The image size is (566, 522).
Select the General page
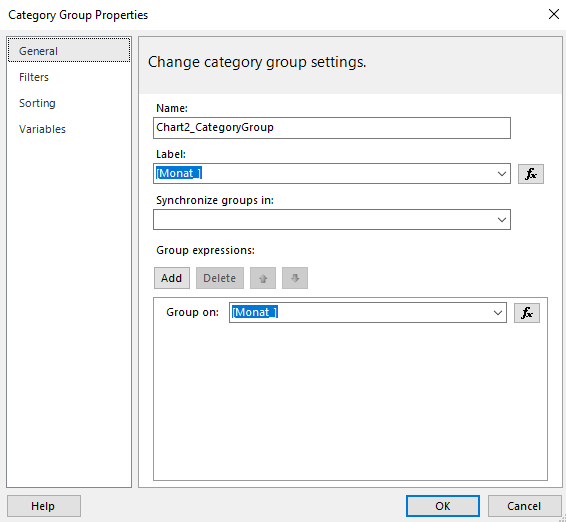pos(69,51)
